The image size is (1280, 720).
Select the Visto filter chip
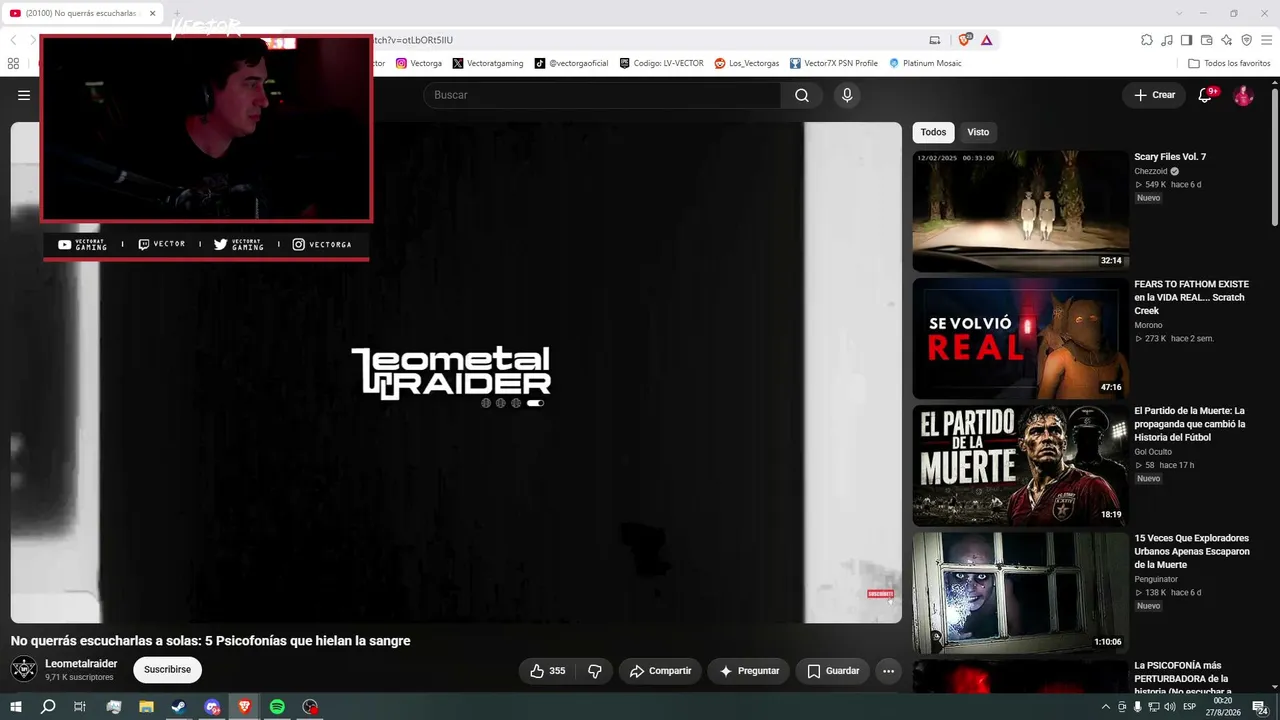978,132
